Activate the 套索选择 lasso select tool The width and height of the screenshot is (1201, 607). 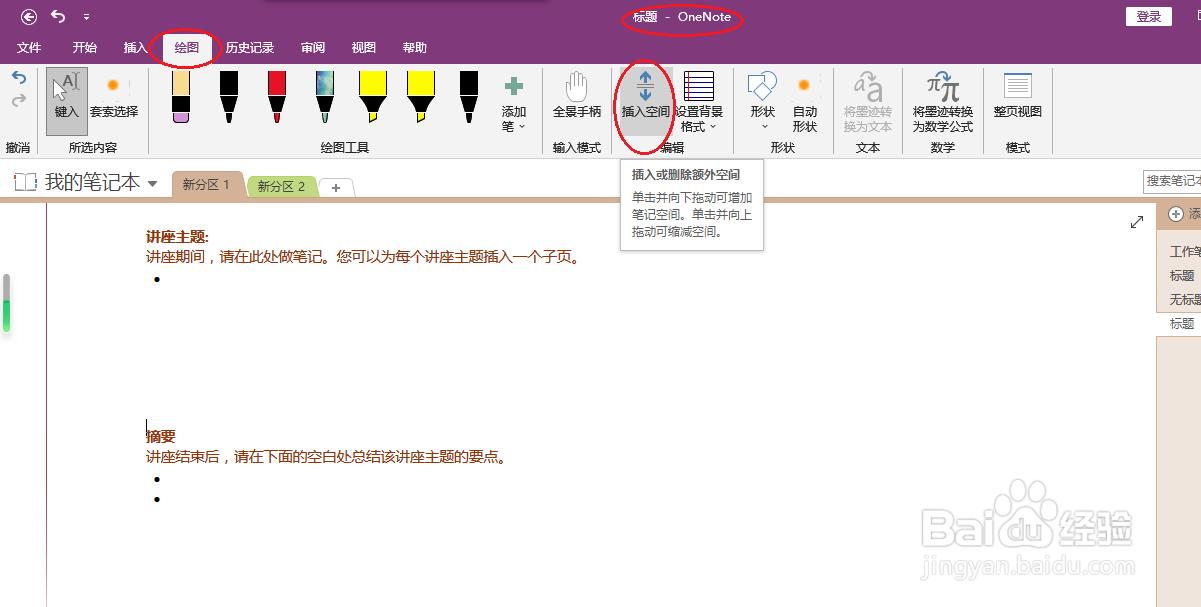tap(114, 98)
